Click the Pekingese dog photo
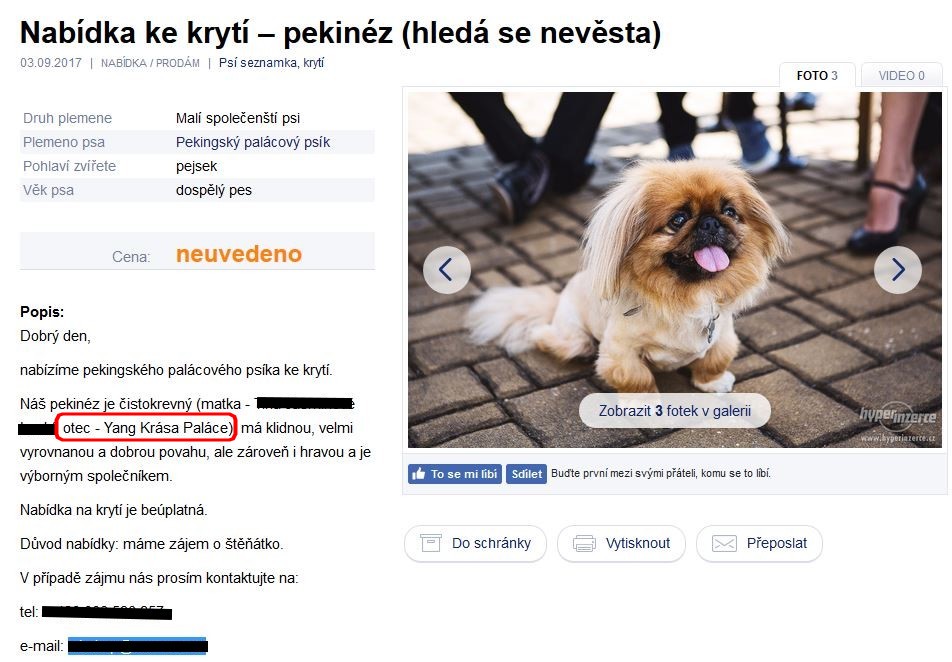The height and width of the screenshot is (662, 952). (x=675, y=270)
